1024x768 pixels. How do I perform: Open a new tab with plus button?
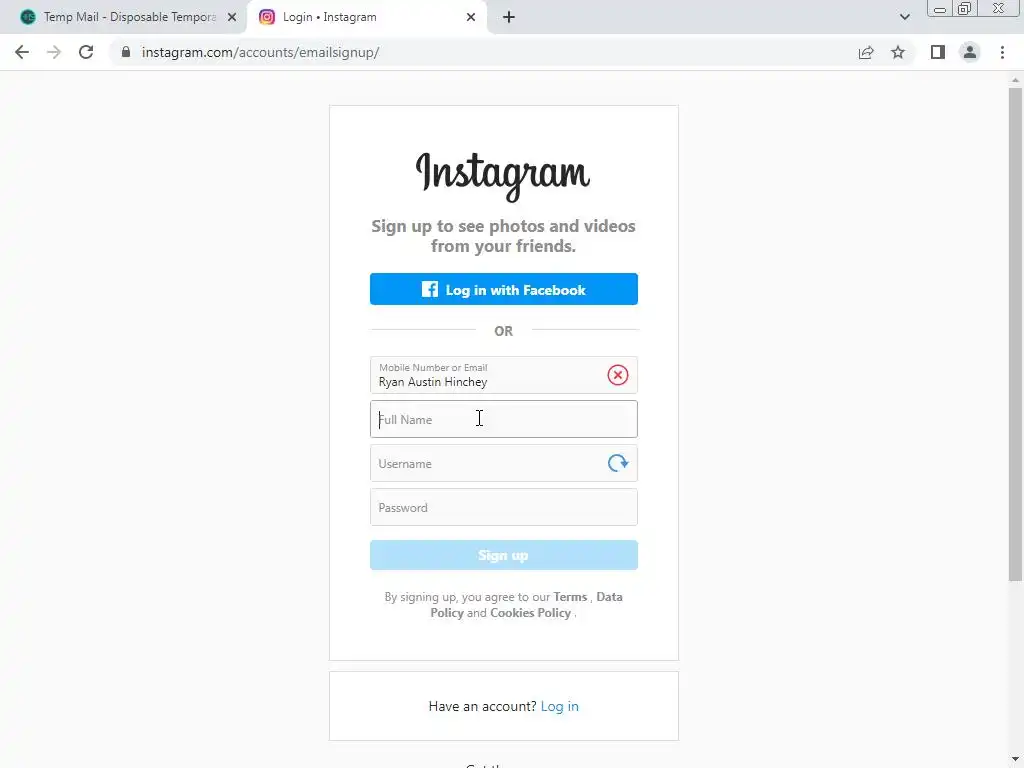pyautogui.click(x=509, y=17)
